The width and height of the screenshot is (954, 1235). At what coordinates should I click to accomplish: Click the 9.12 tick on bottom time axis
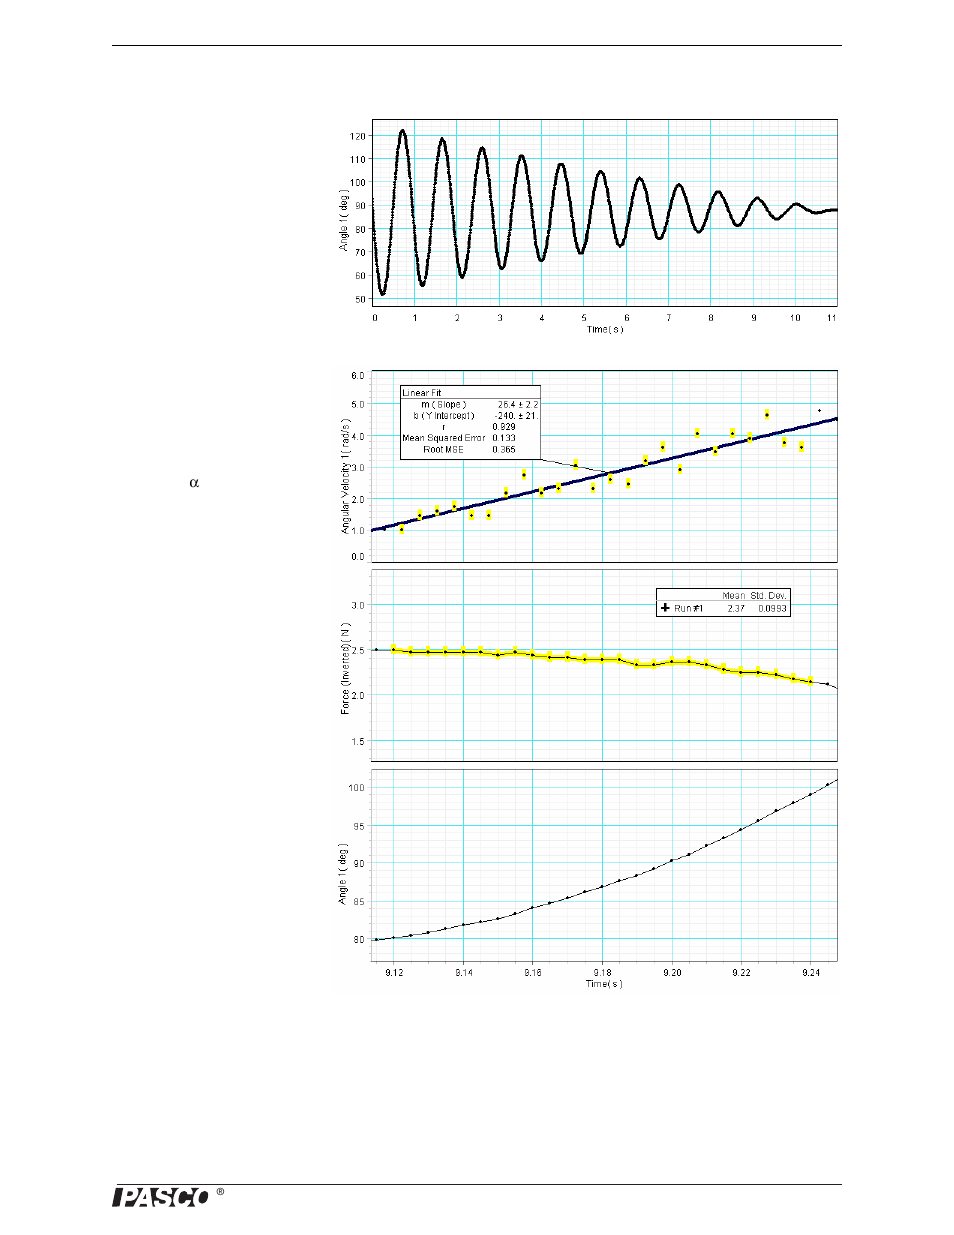394,972
